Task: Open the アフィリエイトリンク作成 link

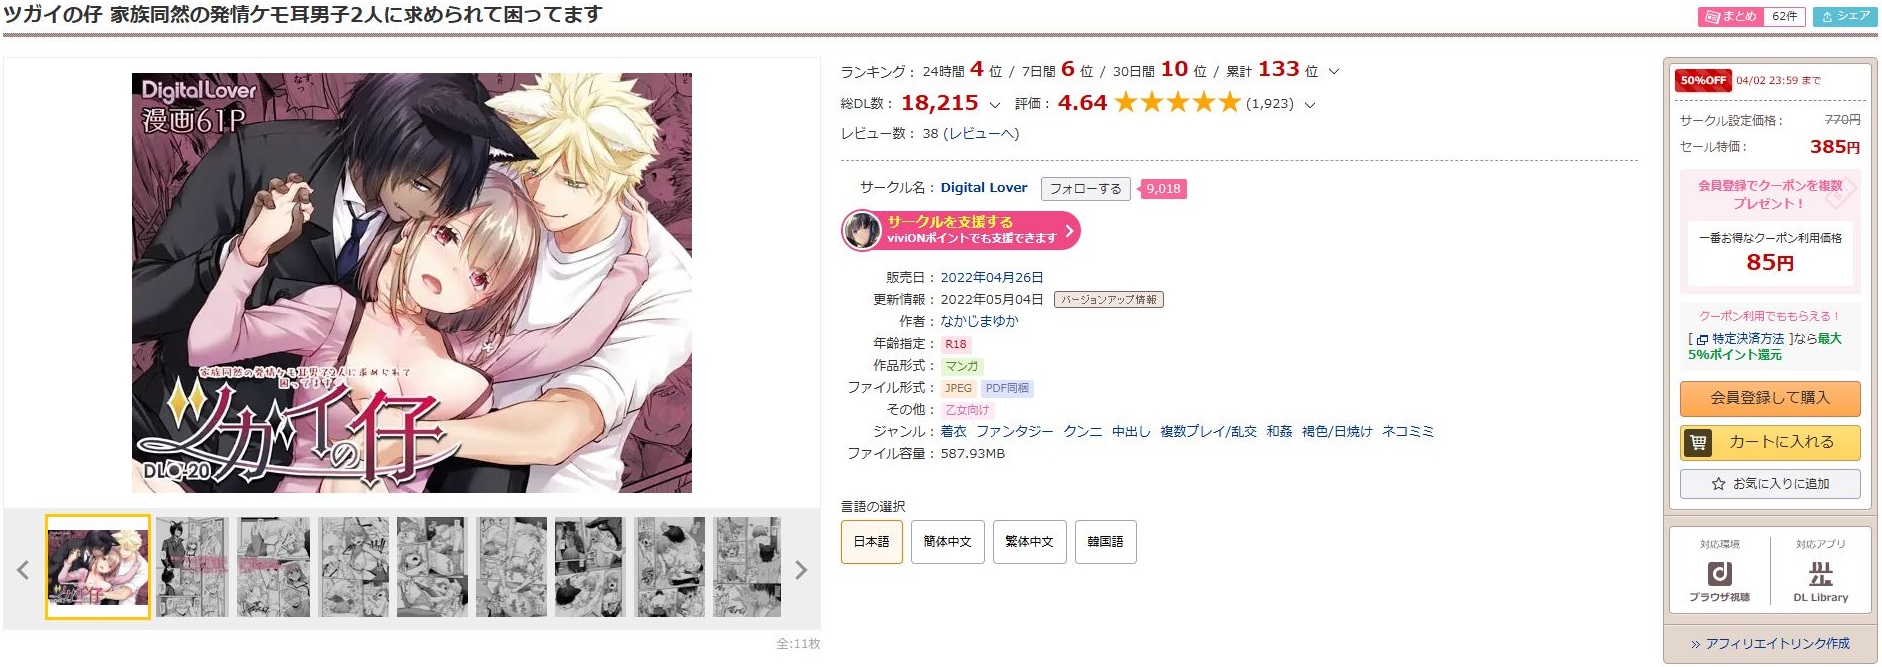Action: tap(1770, 643)
